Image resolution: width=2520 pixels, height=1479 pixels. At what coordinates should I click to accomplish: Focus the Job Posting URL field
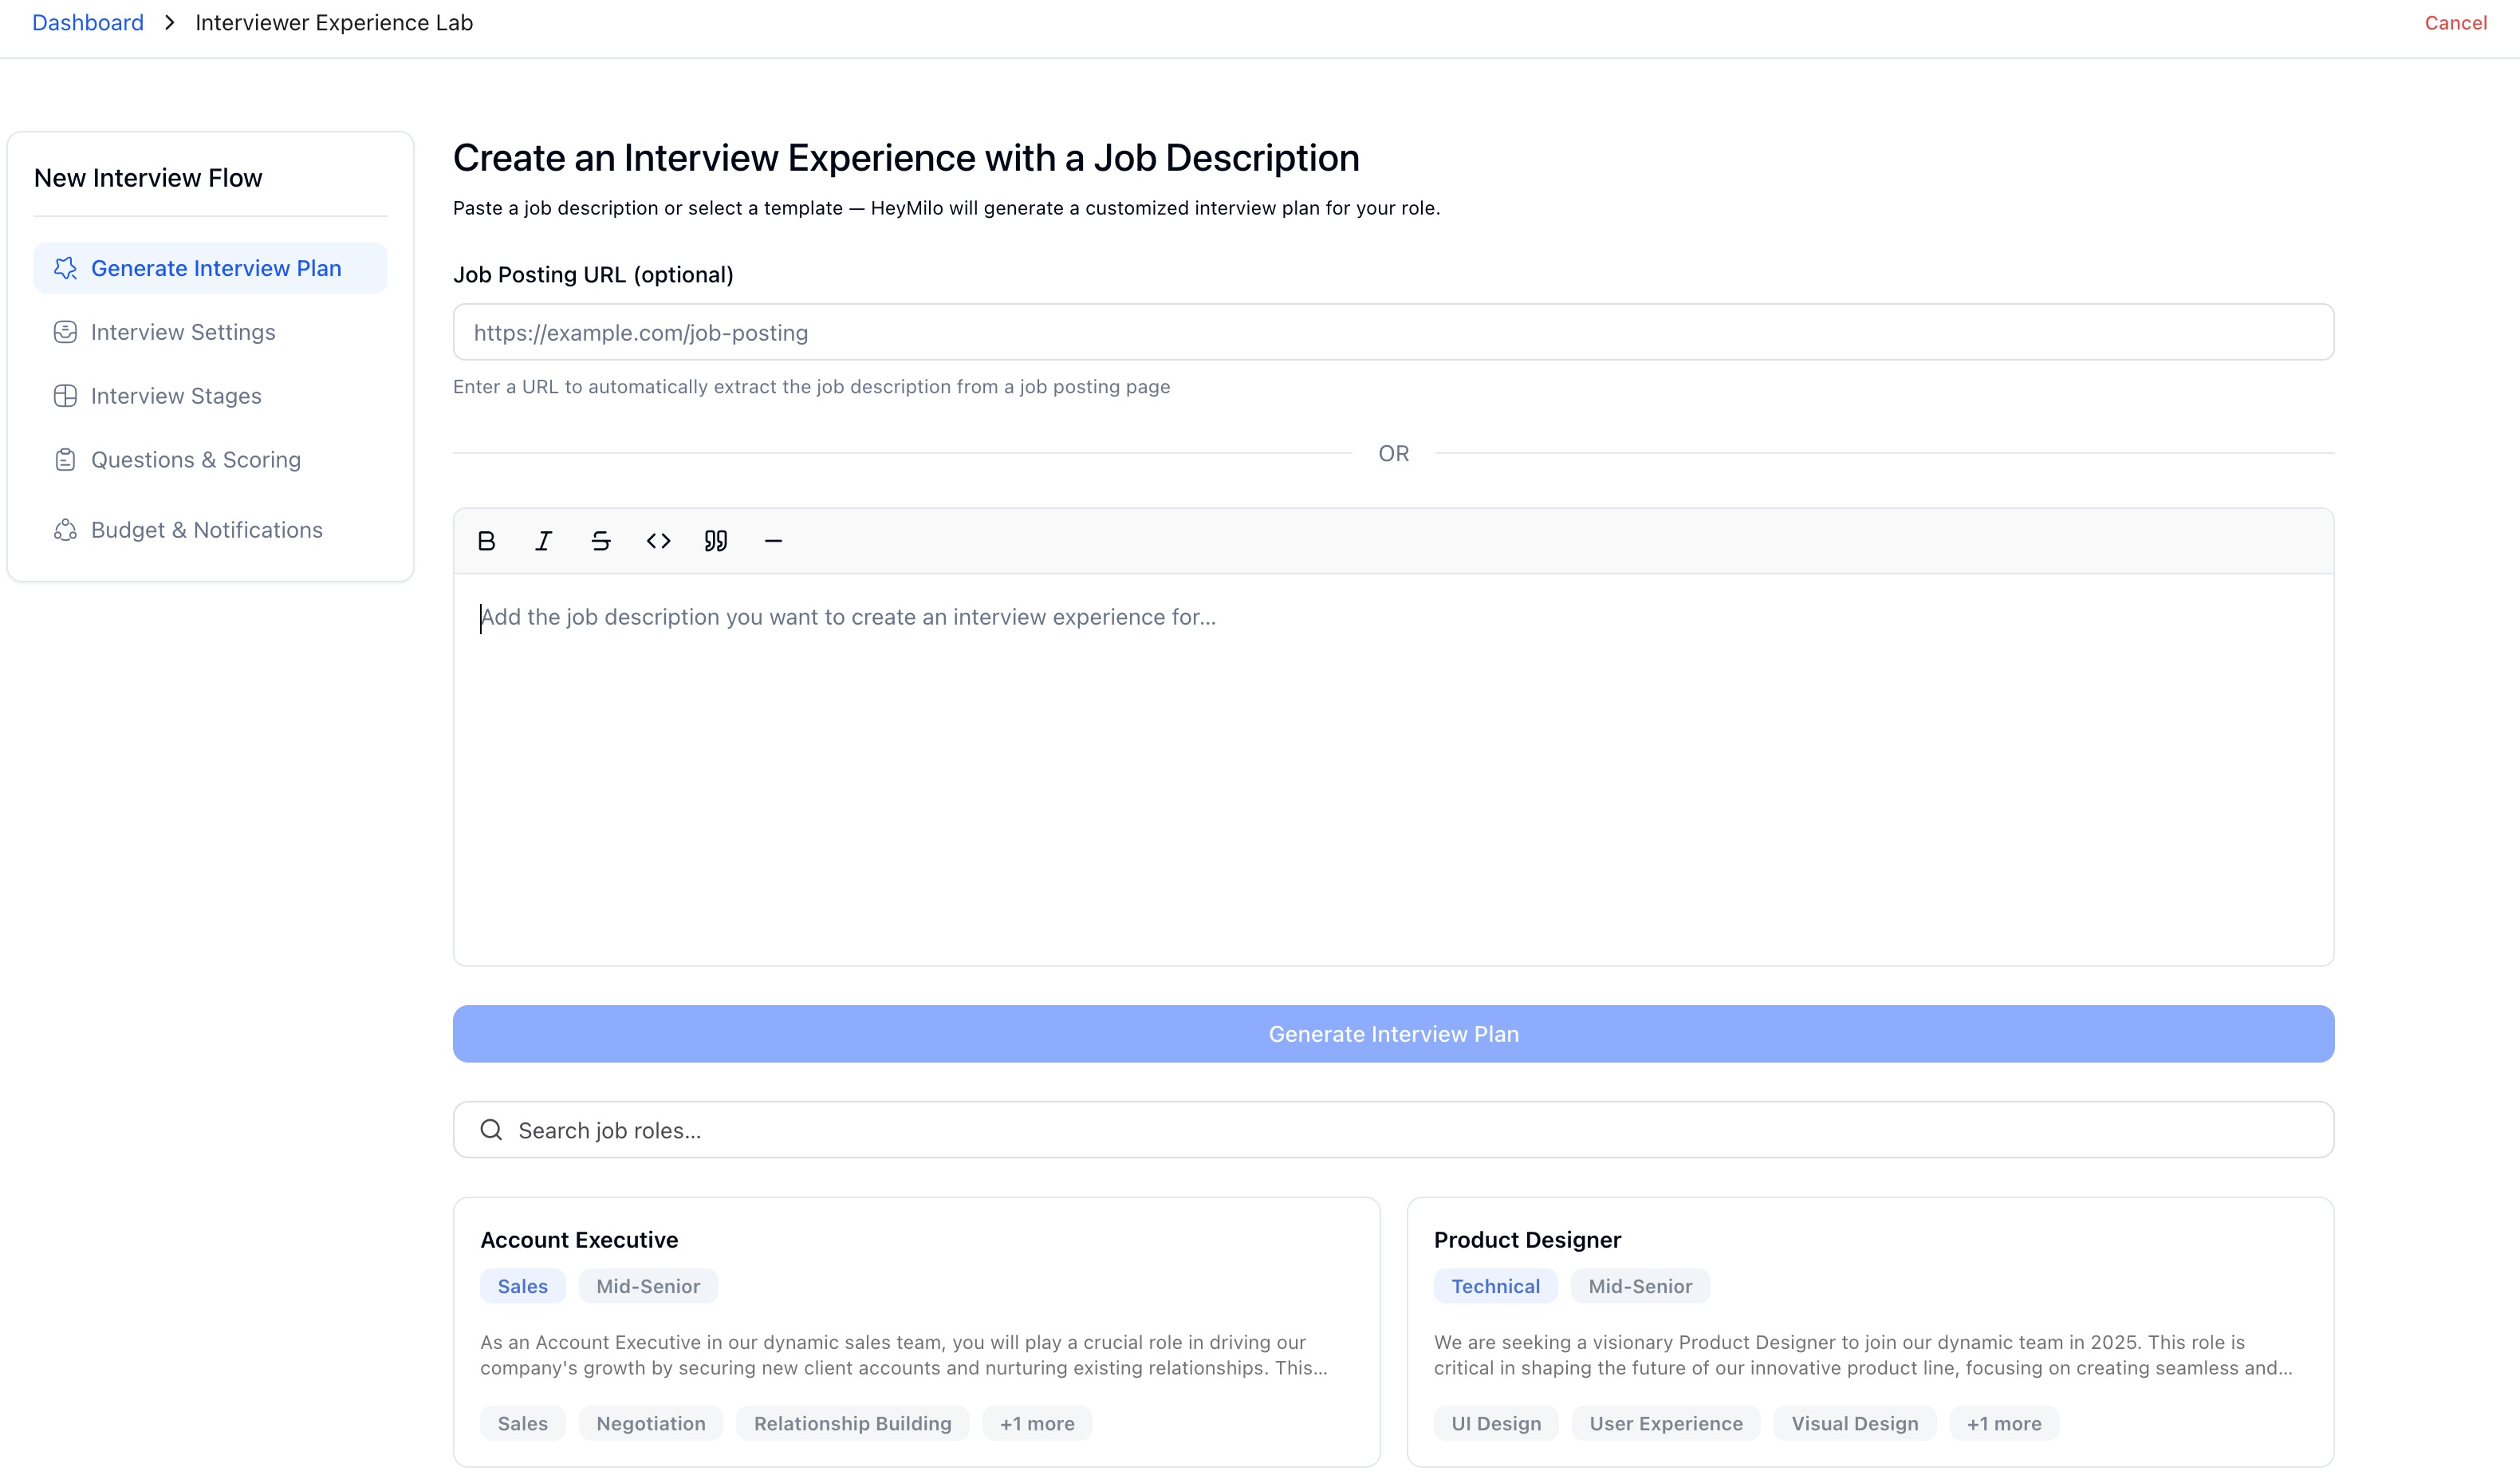1393,332
